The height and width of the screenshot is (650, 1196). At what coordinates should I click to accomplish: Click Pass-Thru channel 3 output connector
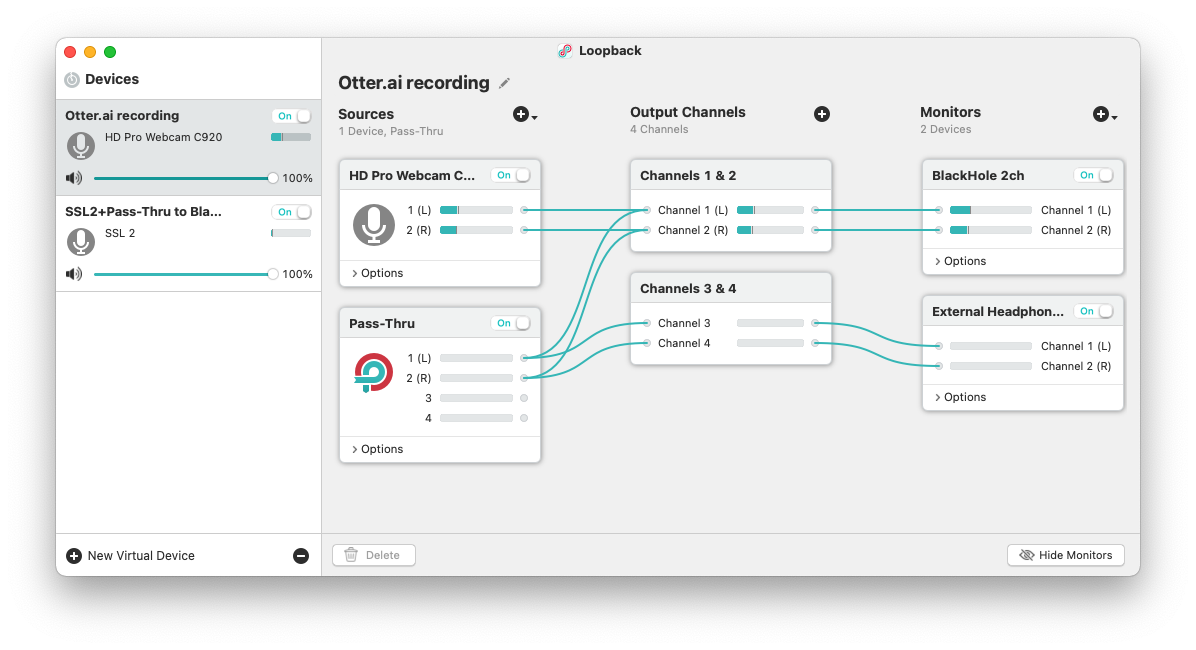(524, 398)
